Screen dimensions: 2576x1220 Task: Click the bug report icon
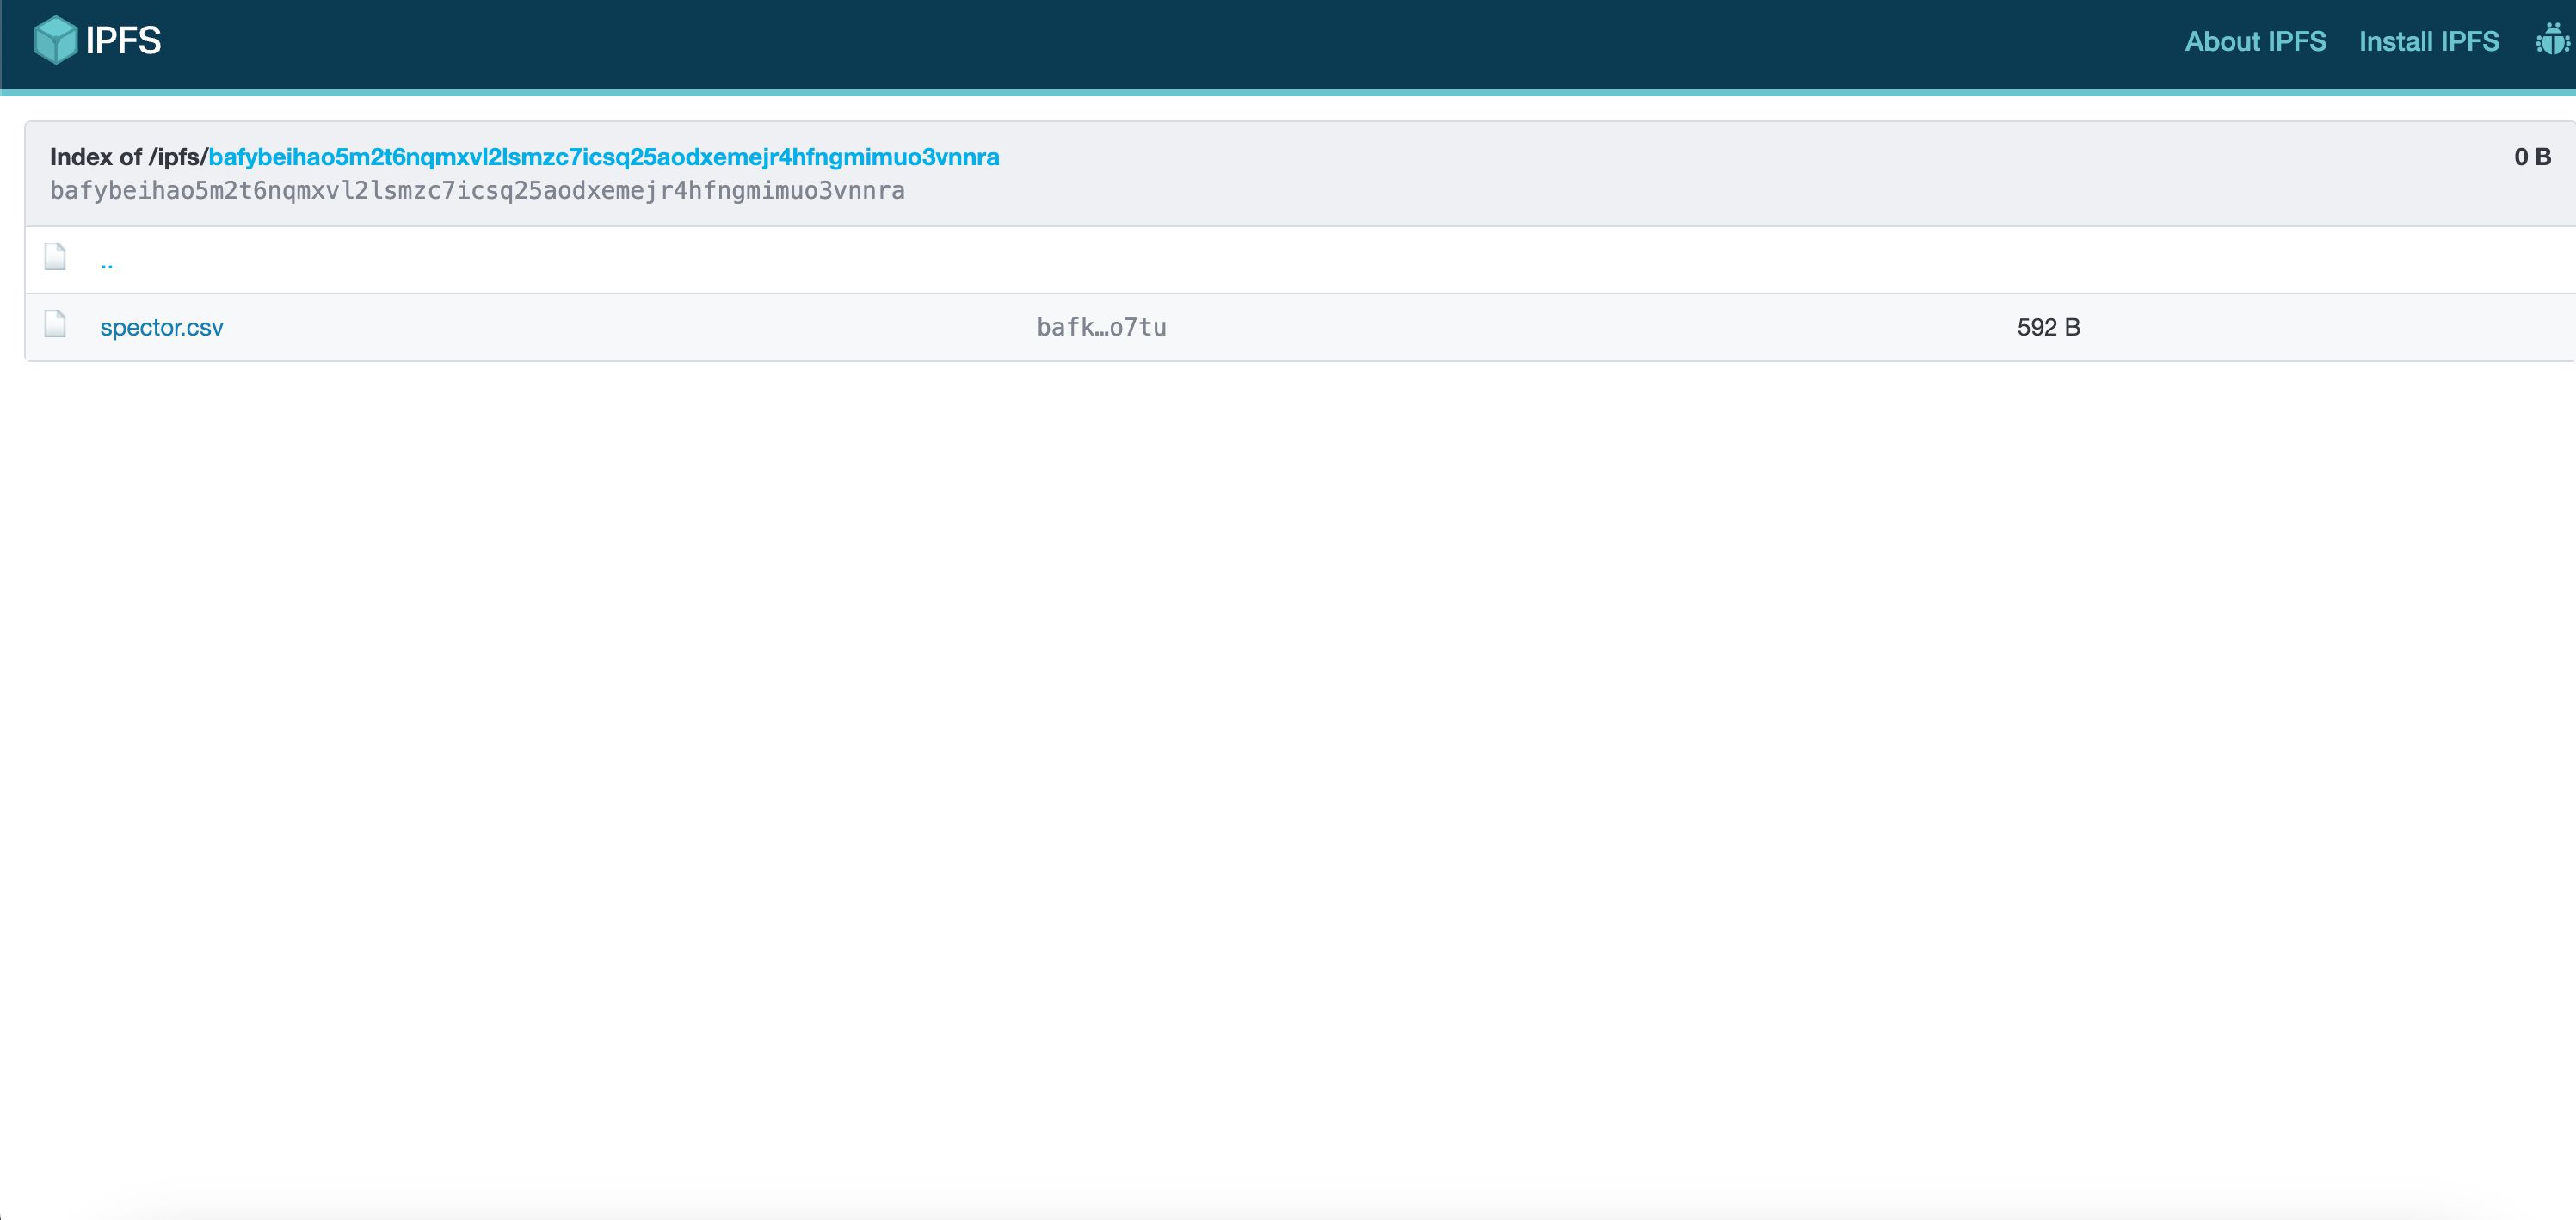click(2552, 40)
